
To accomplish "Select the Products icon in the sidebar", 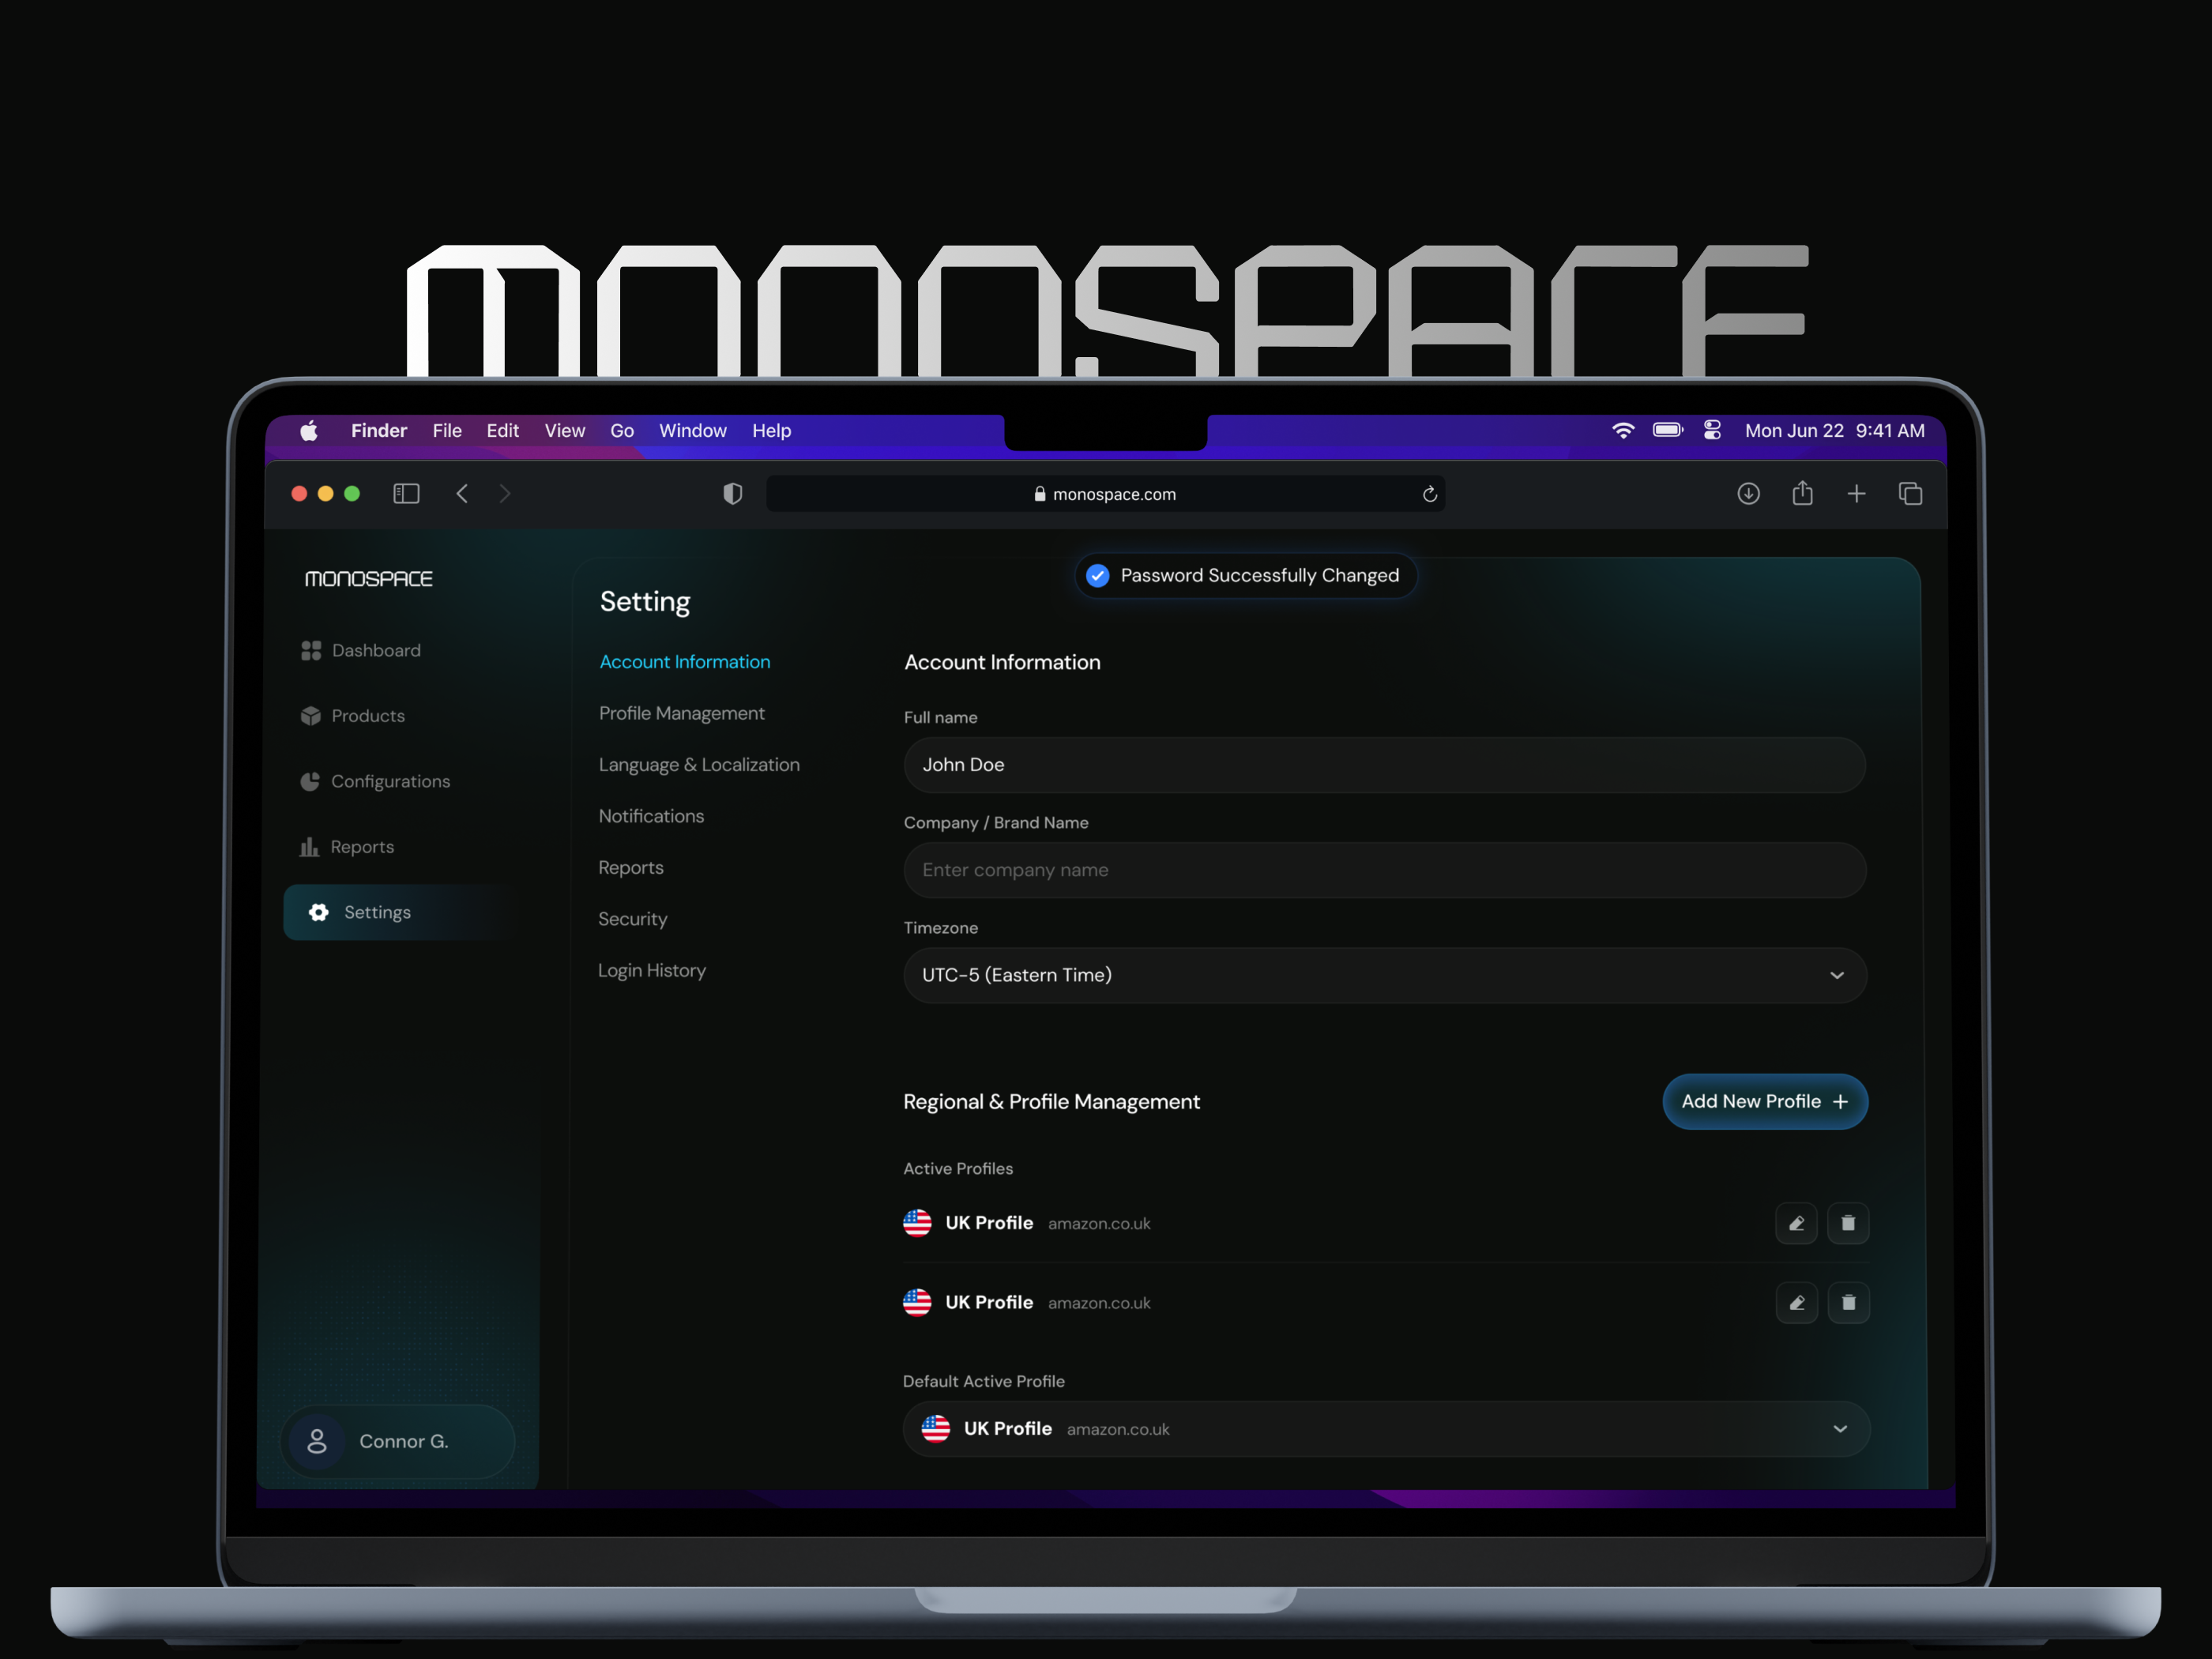I will (x=311, y=715).
